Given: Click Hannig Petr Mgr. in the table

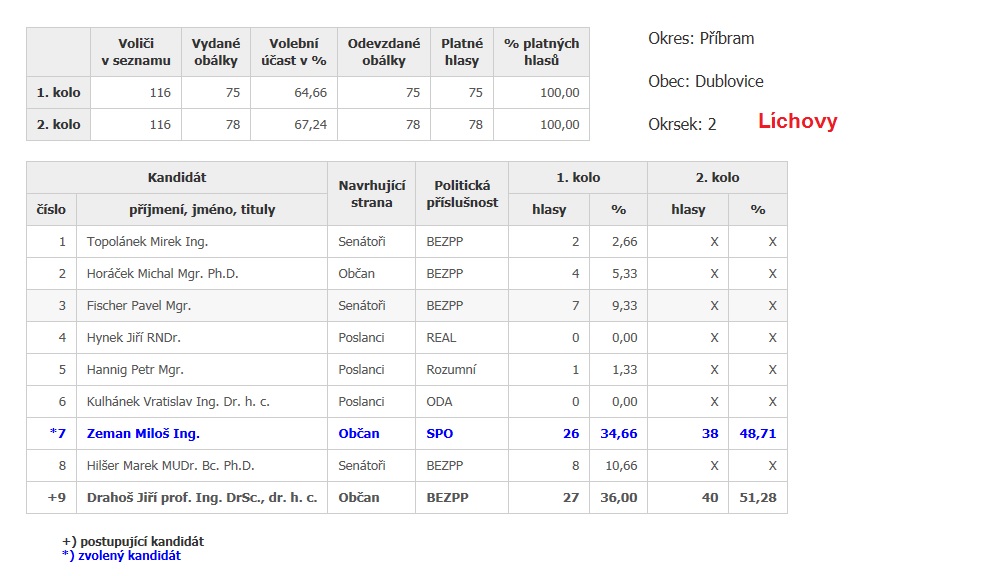Looking at the screenshot, I should (135, 369).
